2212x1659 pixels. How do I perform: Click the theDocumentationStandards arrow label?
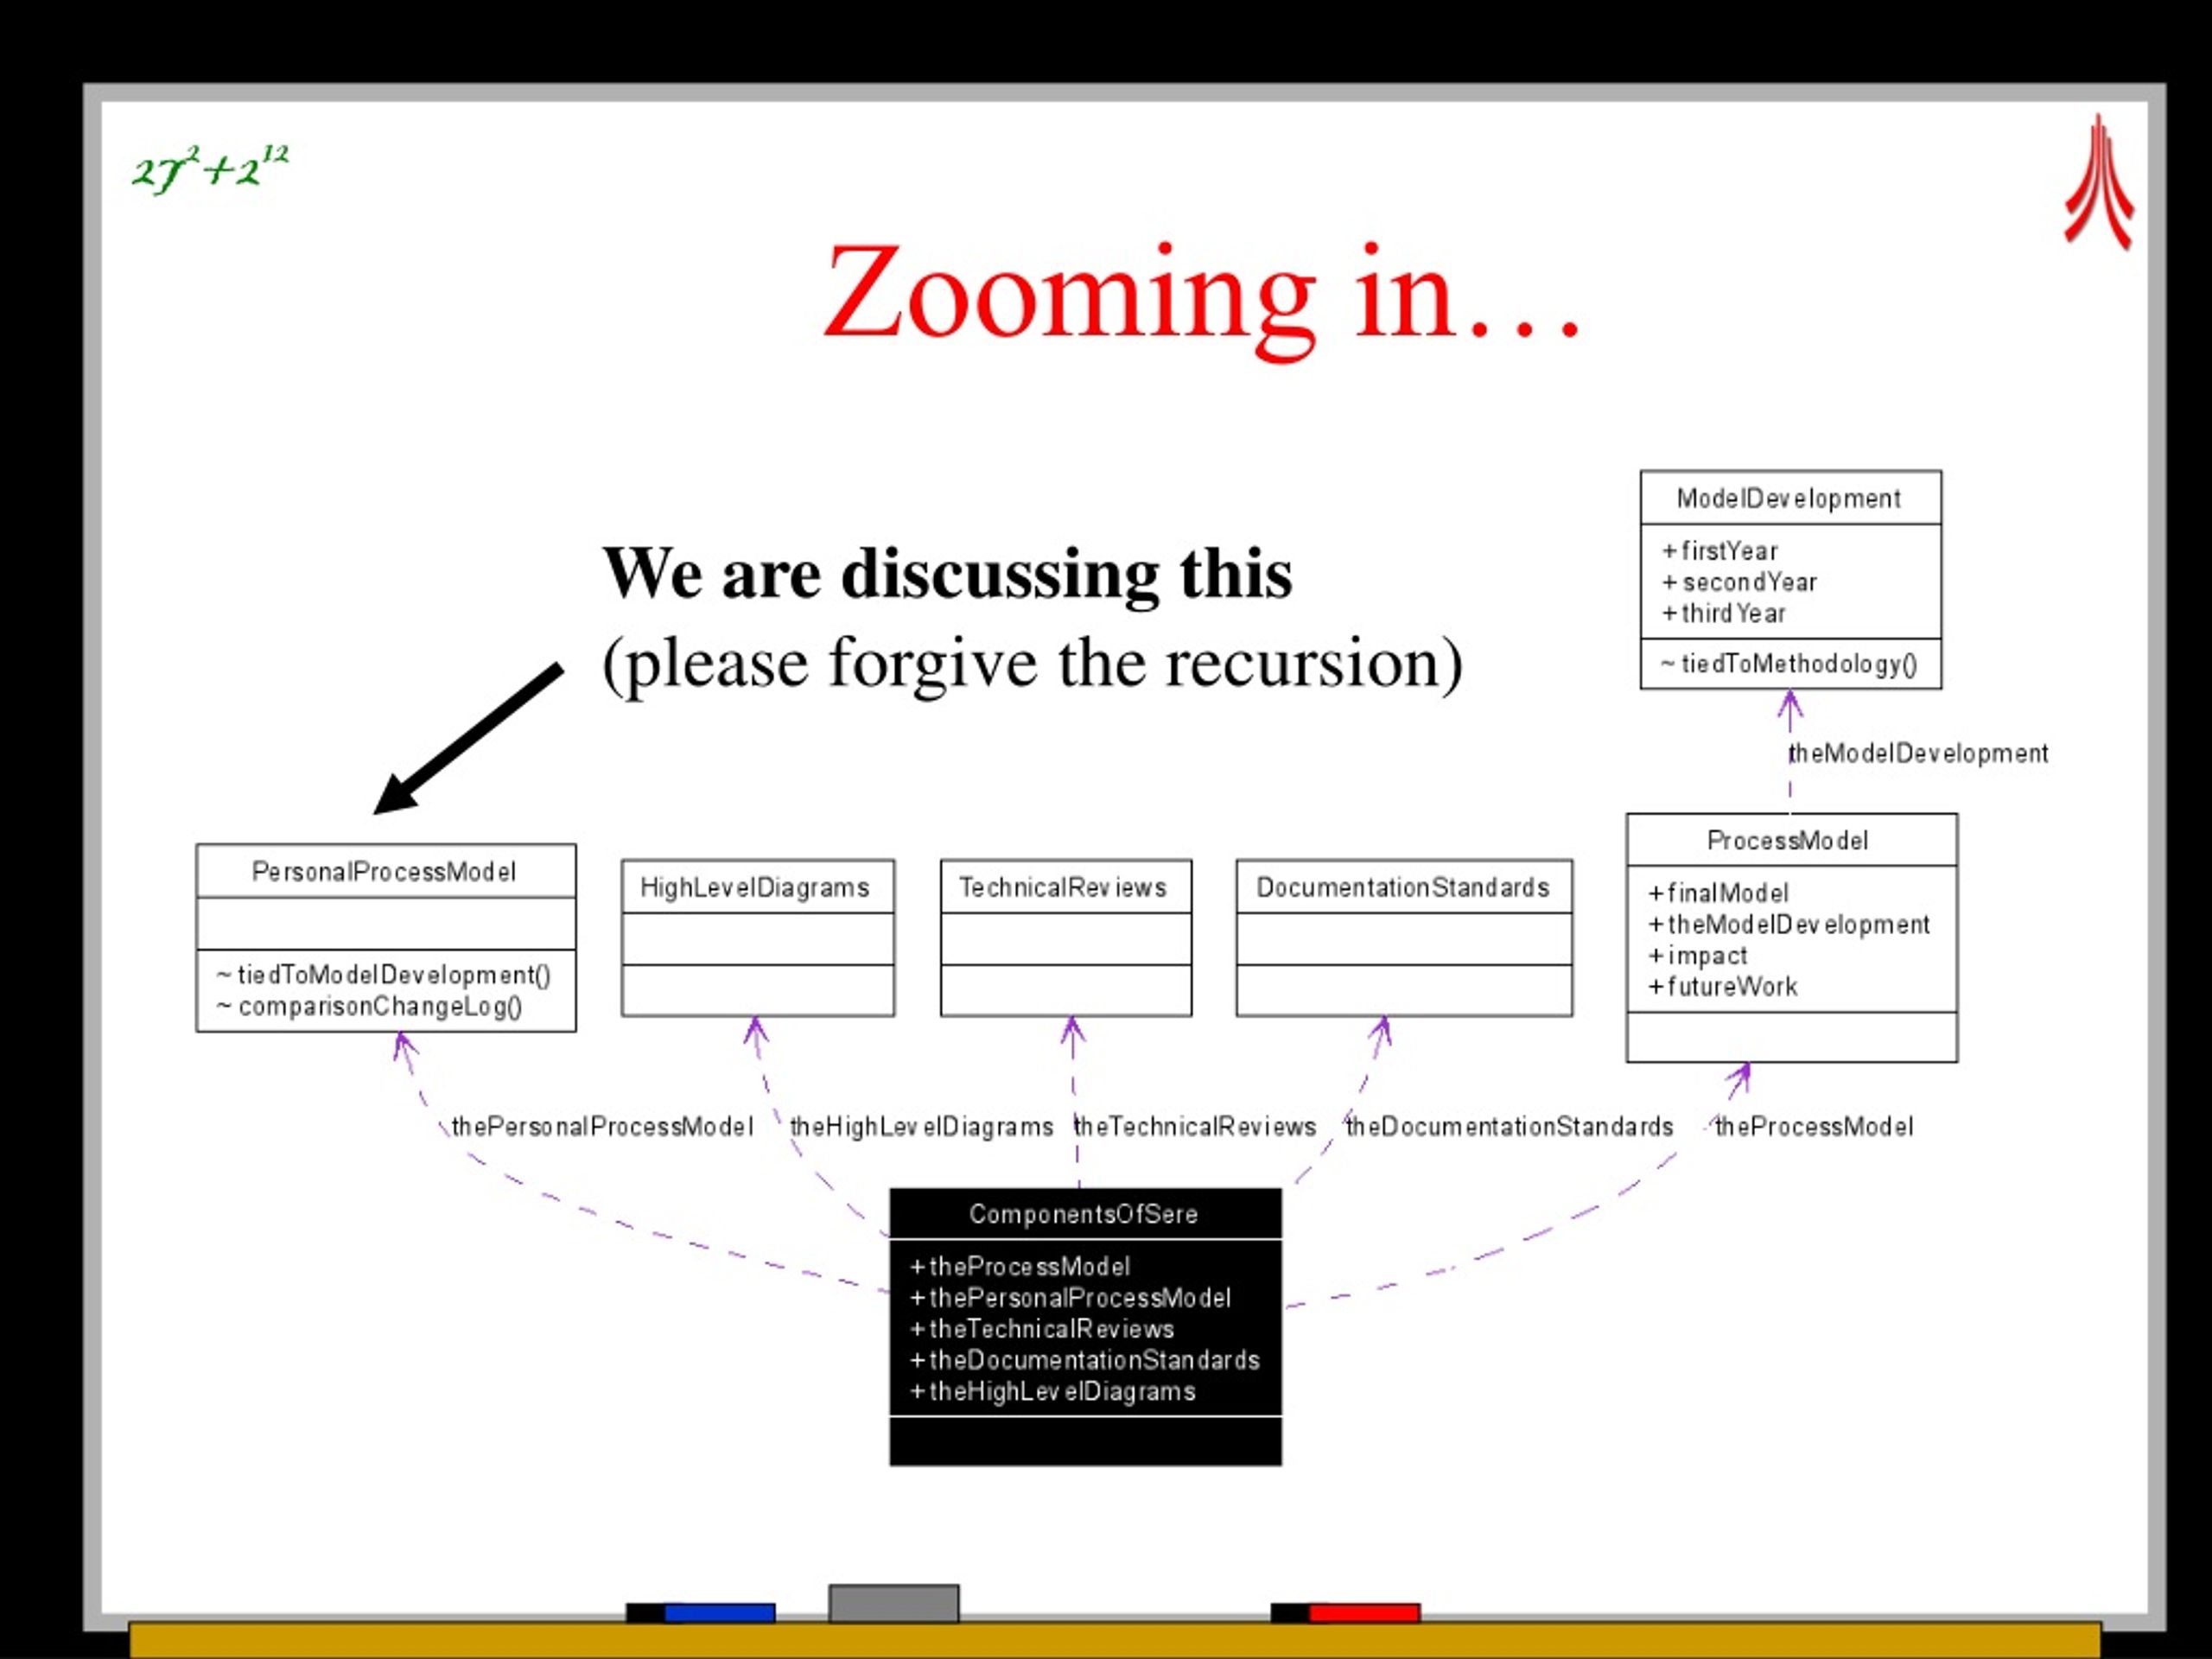[x=1509, y=1127]
